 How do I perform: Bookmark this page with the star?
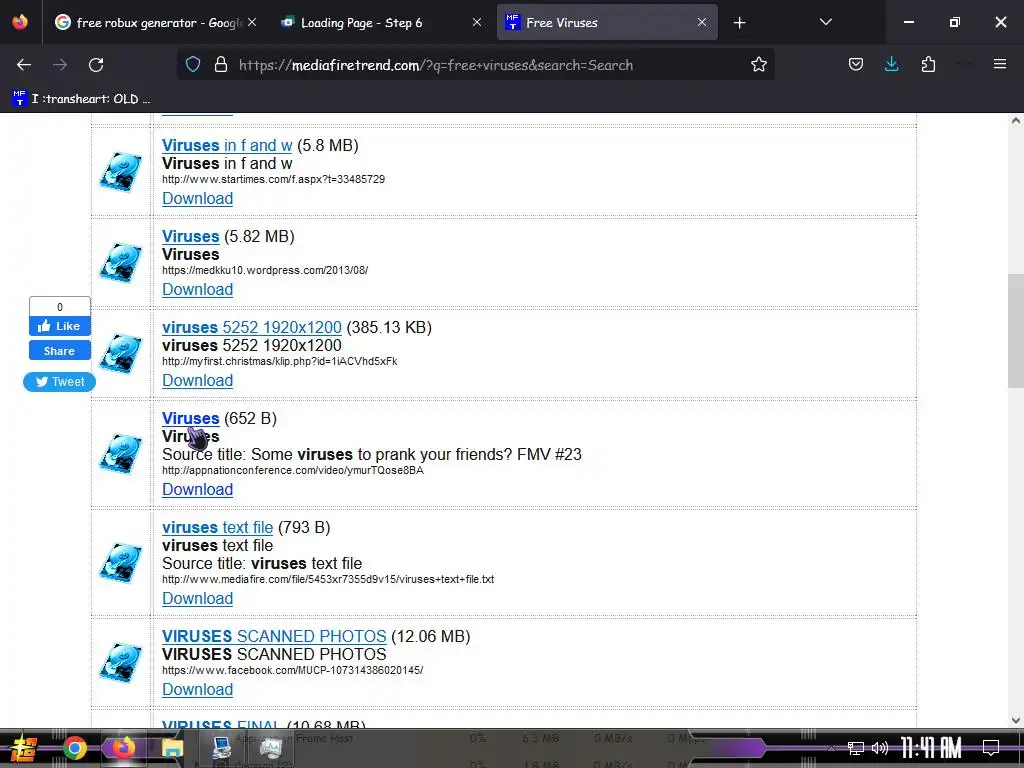pos(758,65)
